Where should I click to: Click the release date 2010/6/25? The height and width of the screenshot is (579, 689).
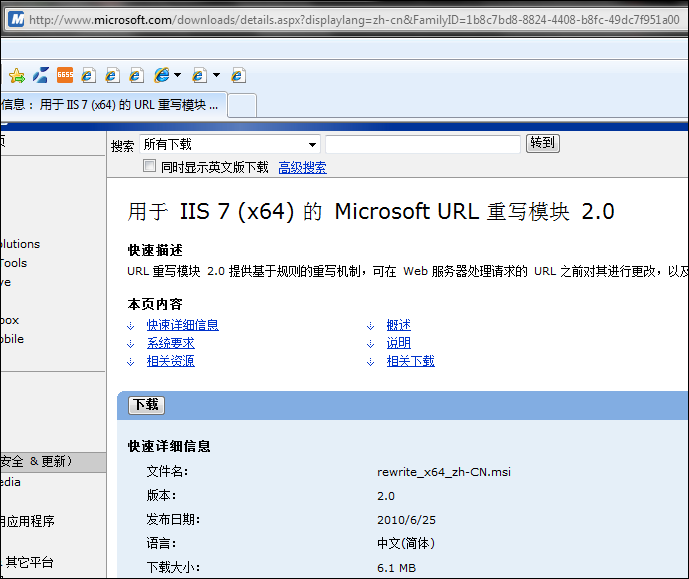406,520
